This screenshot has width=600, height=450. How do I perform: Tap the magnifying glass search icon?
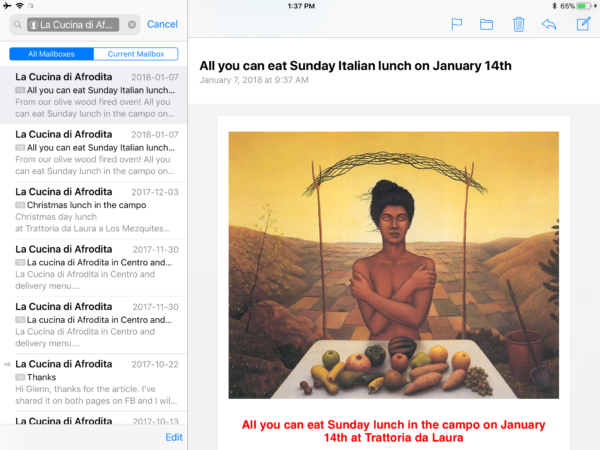click(x=18, y=24)
